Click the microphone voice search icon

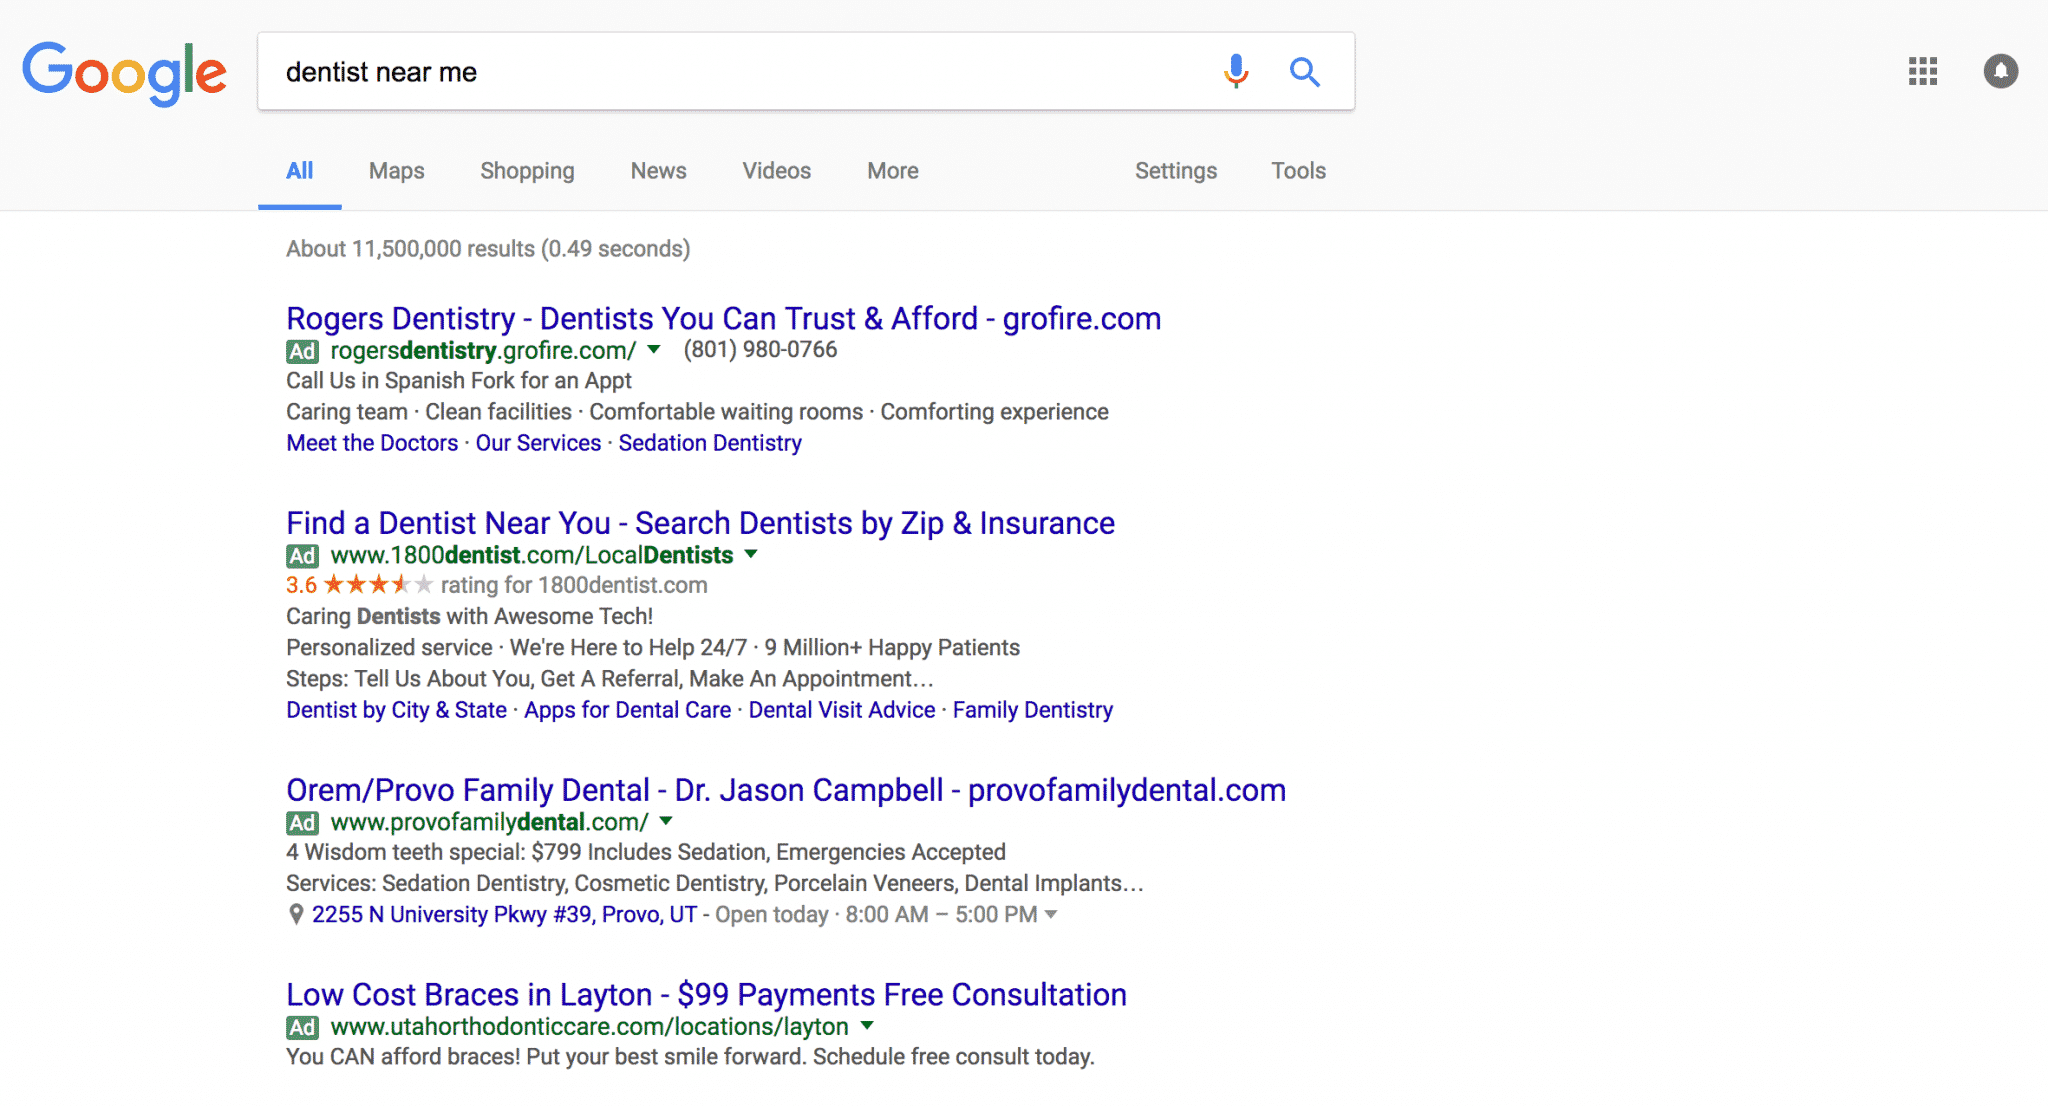coord(1236,71)
